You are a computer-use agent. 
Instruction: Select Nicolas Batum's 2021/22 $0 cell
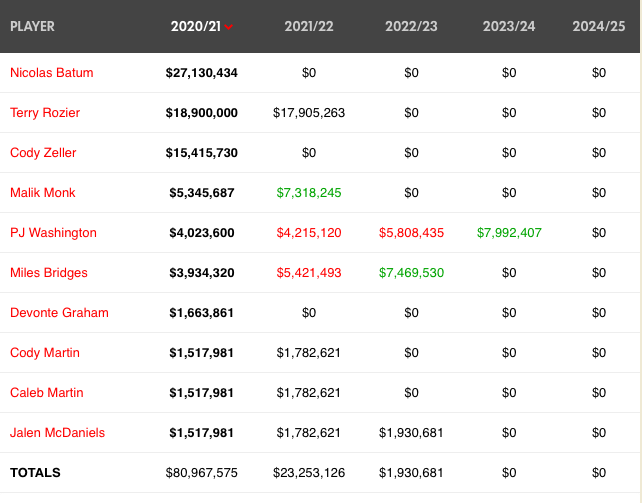[309, 73]
